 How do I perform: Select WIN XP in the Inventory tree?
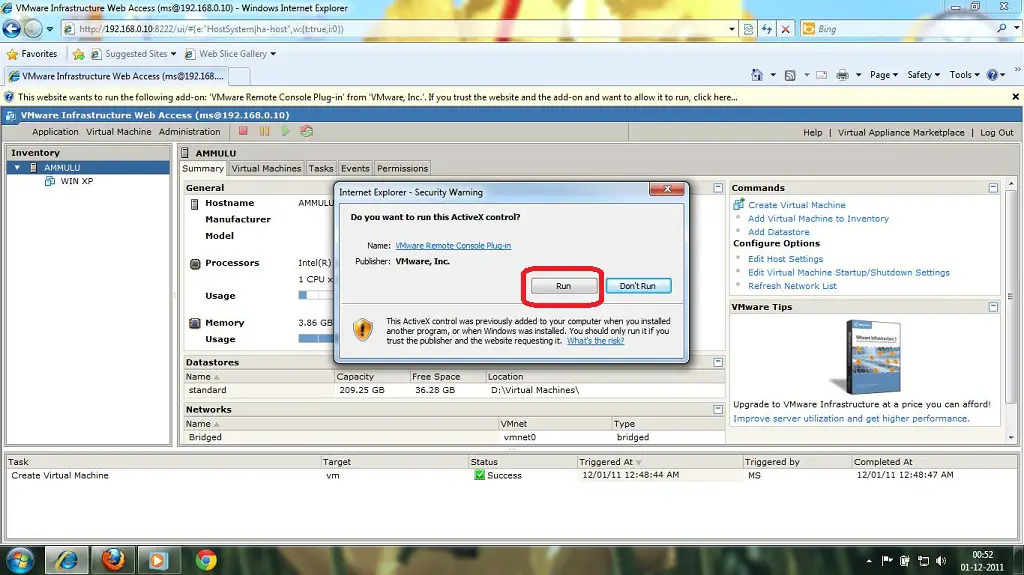point(76,181)
